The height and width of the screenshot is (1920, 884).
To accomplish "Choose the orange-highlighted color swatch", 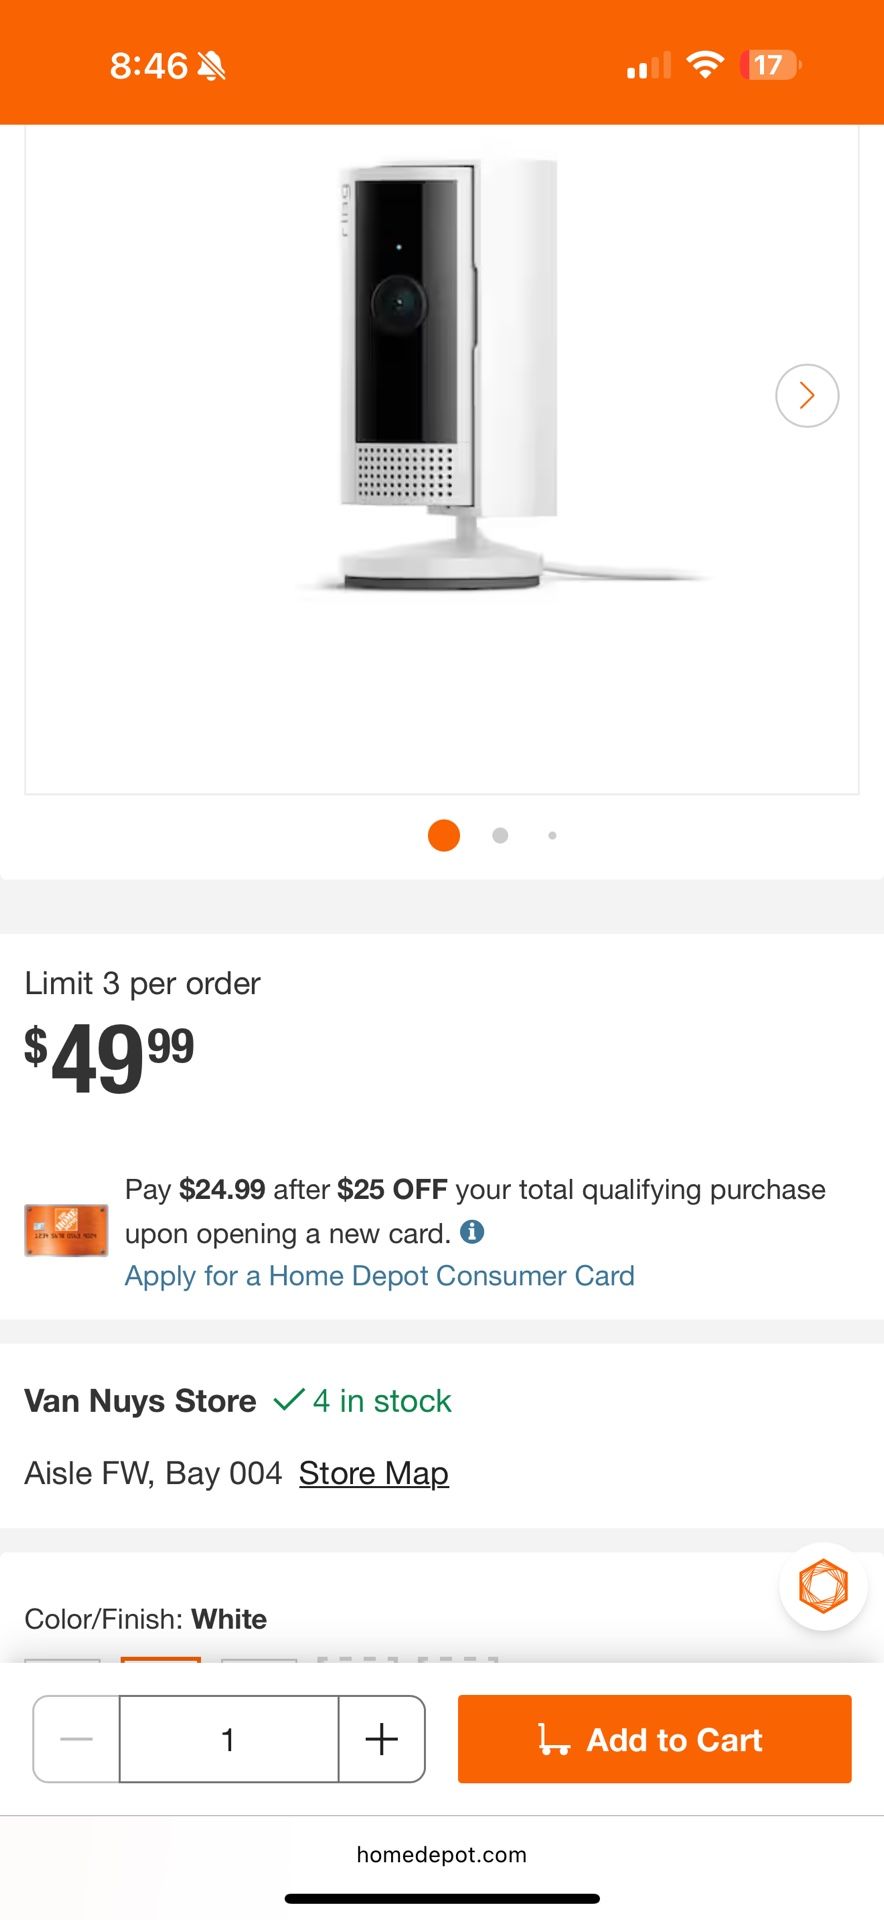I will click(x=160, y=1660).
